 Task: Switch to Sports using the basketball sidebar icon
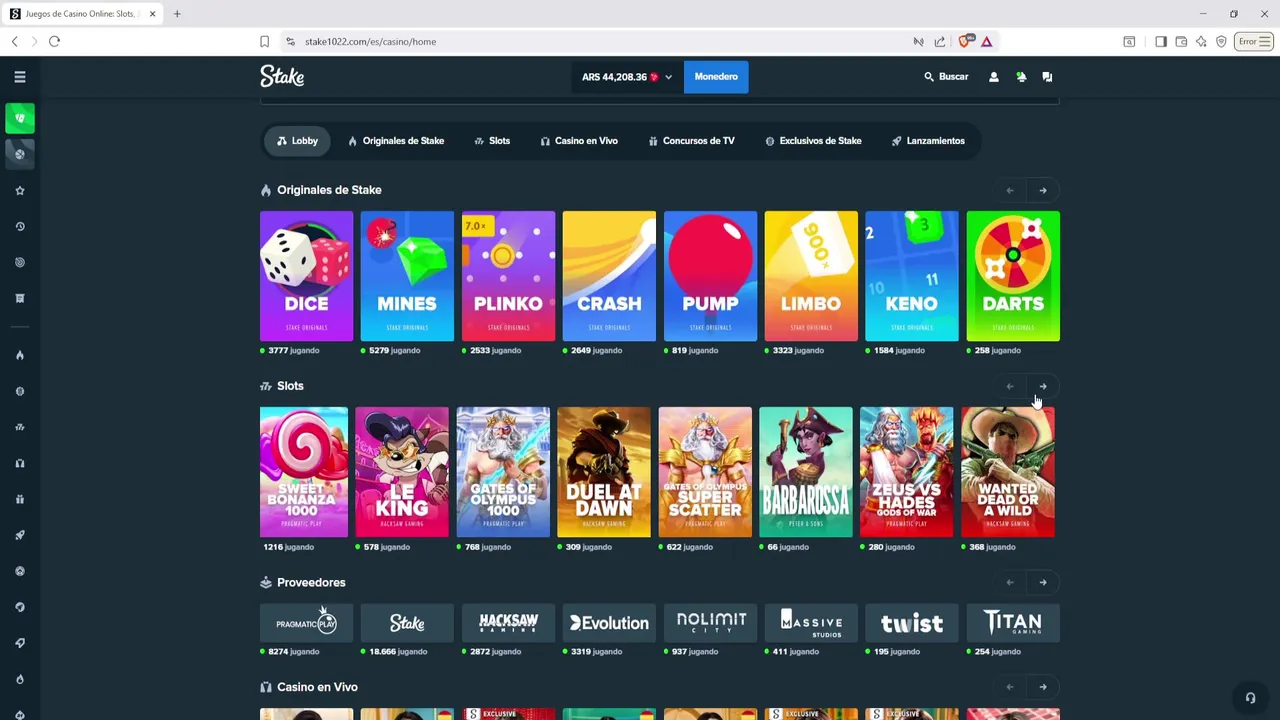pyautogui.click(x=19, y=154)
